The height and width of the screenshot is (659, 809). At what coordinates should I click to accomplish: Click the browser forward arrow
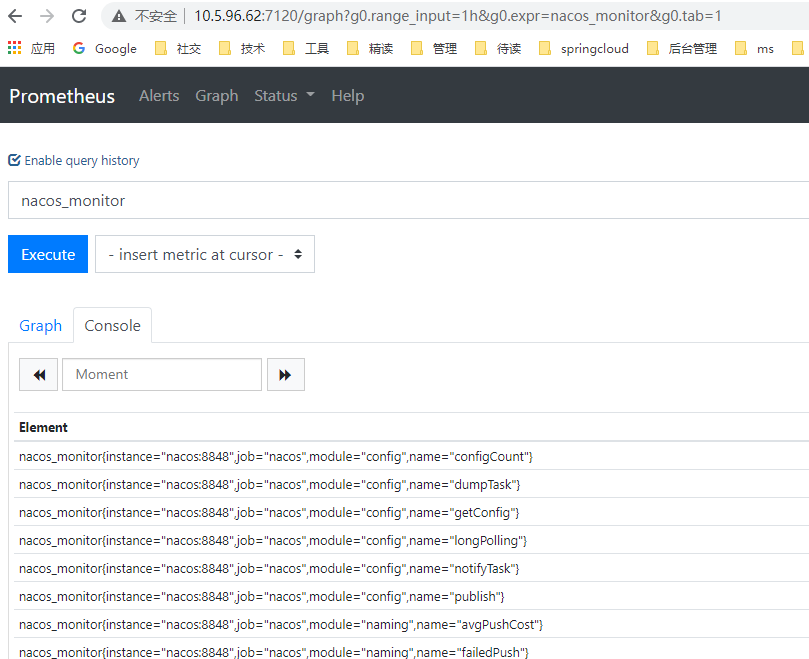(47, 17)
